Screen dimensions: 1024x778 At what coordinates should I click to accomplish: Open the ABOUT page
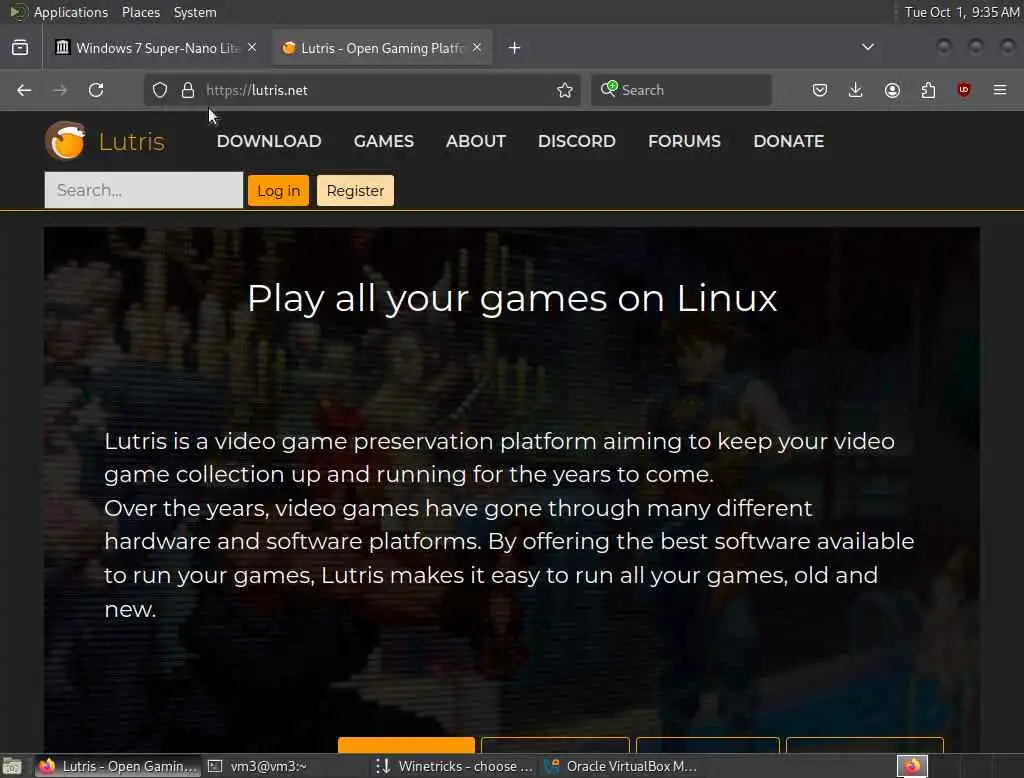pos(476,141)
